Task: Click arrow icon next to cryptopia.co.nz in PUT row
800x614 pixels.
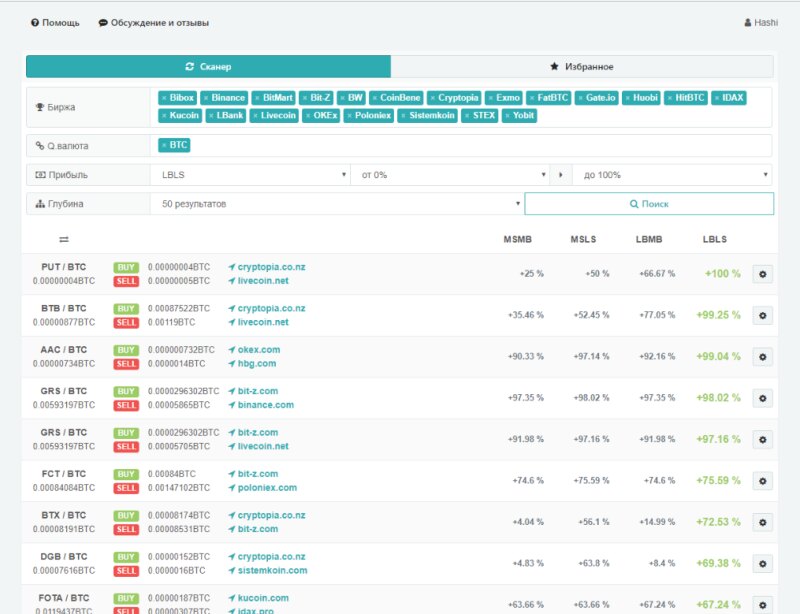Action: pos(232,267)
